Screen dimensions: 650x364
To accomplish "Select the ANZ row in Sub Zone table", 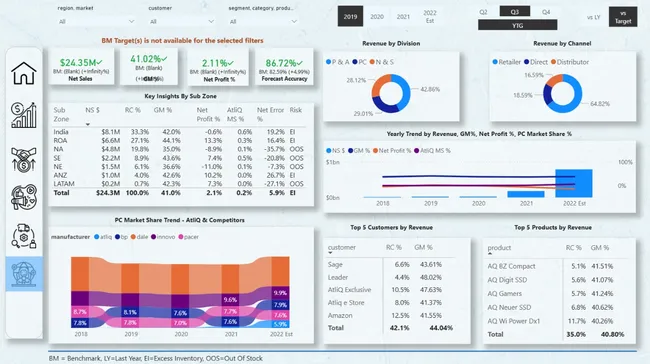I will pyautogui.click(x=178, y=175).
